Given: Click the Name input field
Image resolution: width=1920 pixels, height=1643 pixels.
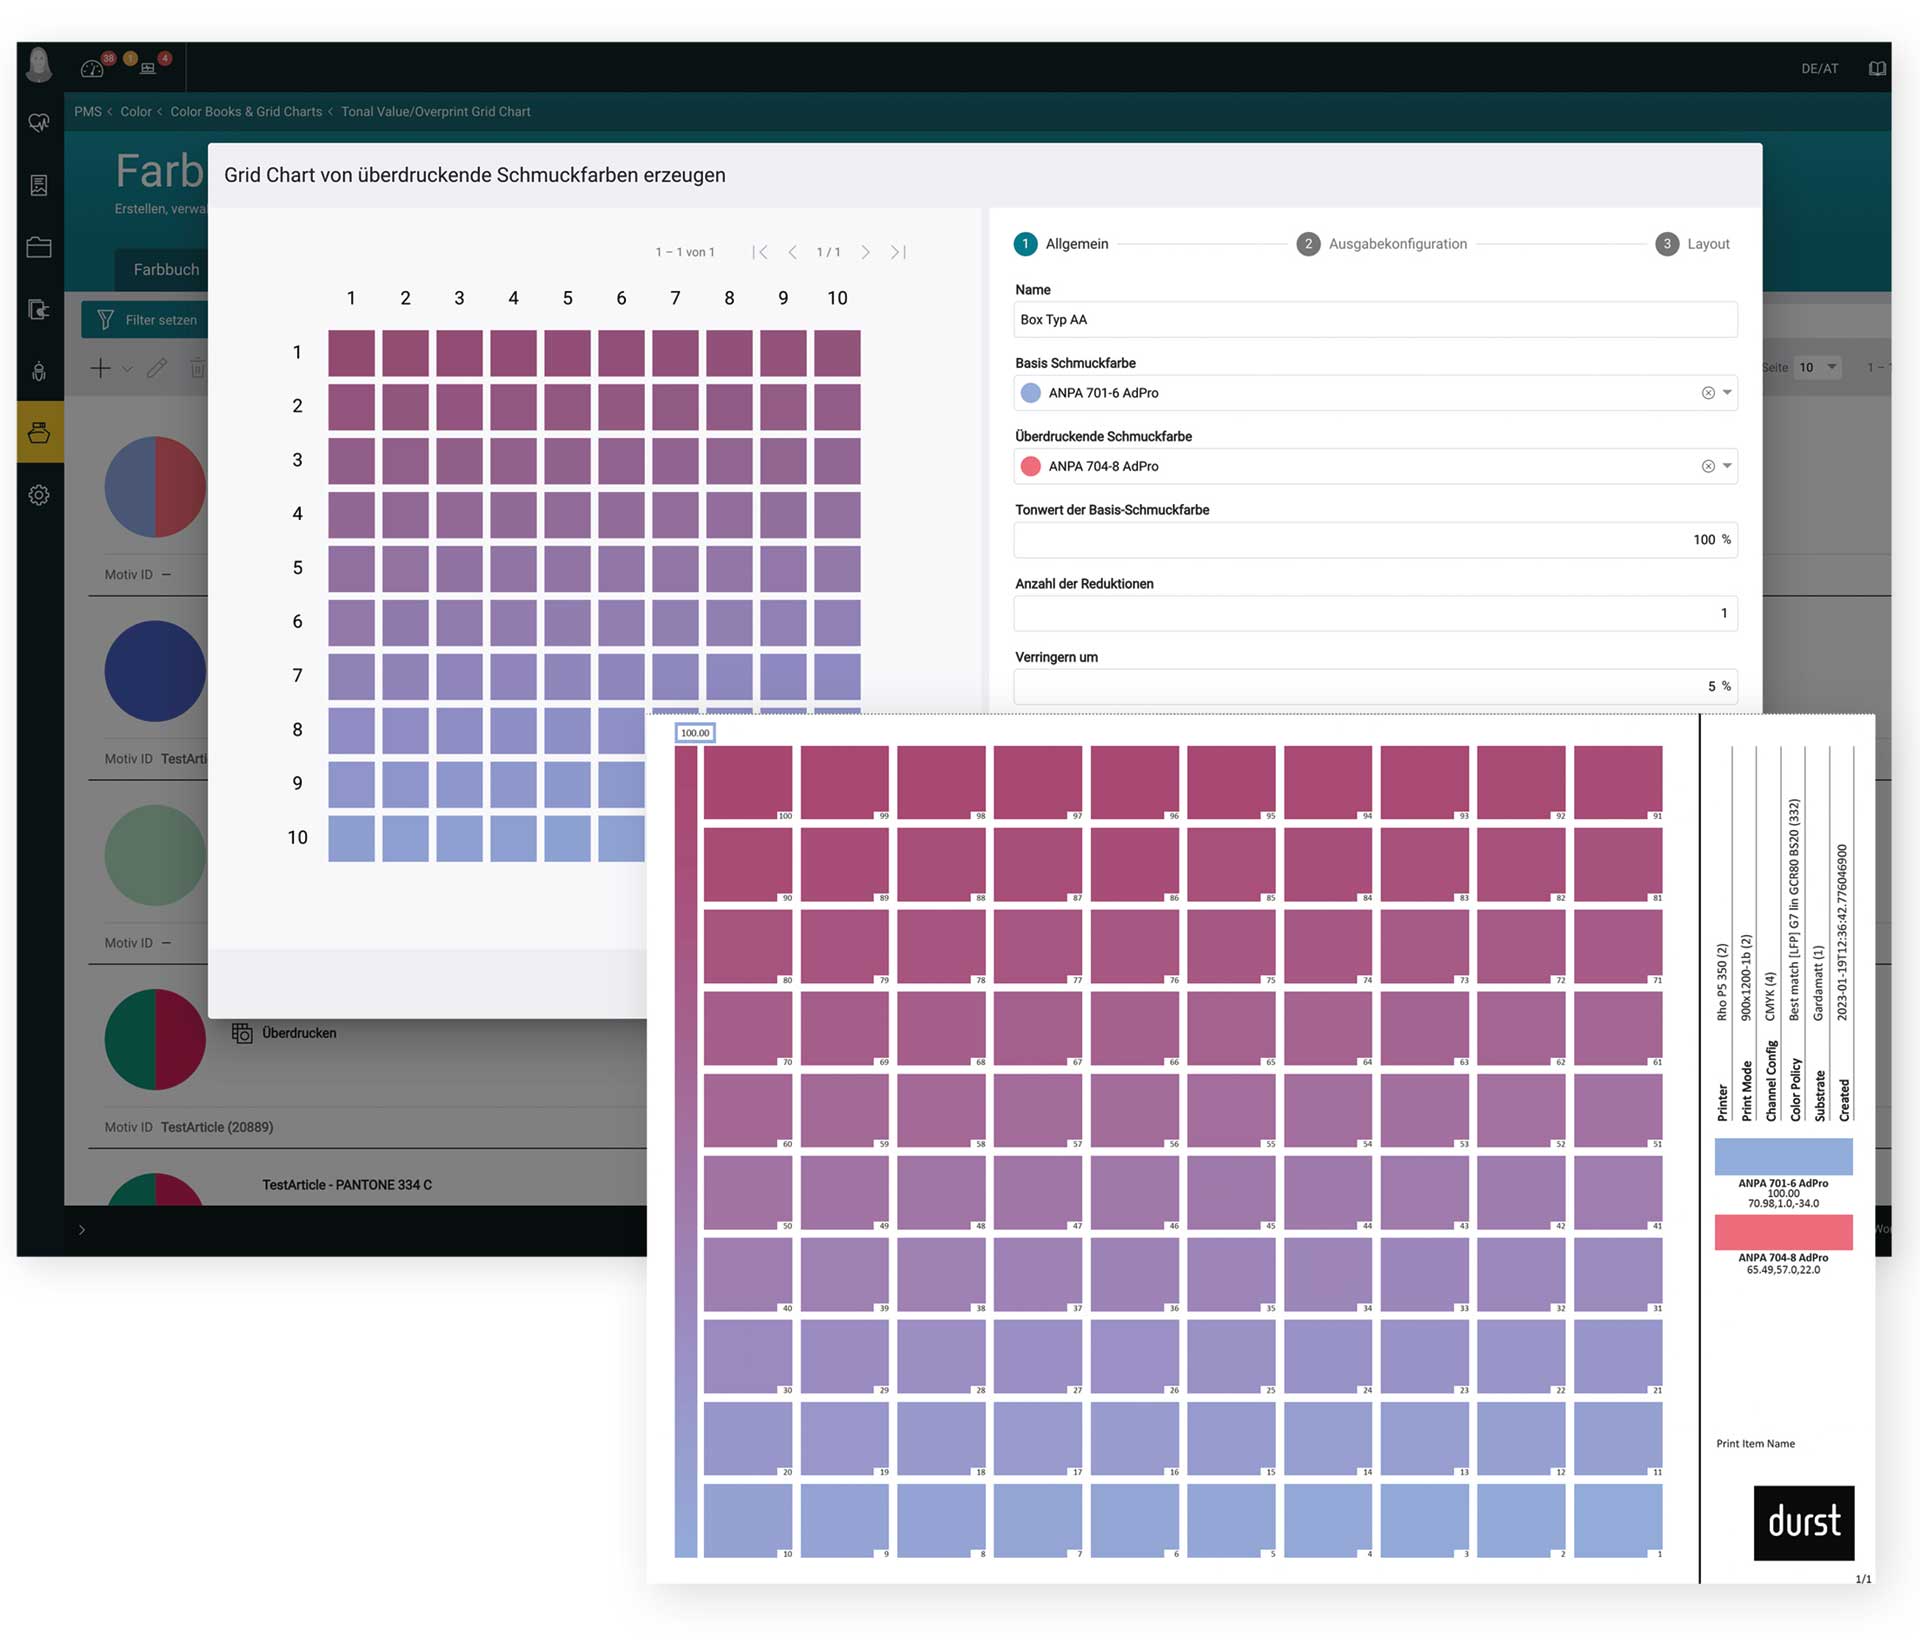Looking at the screenshot, I should click(1375, 320).
